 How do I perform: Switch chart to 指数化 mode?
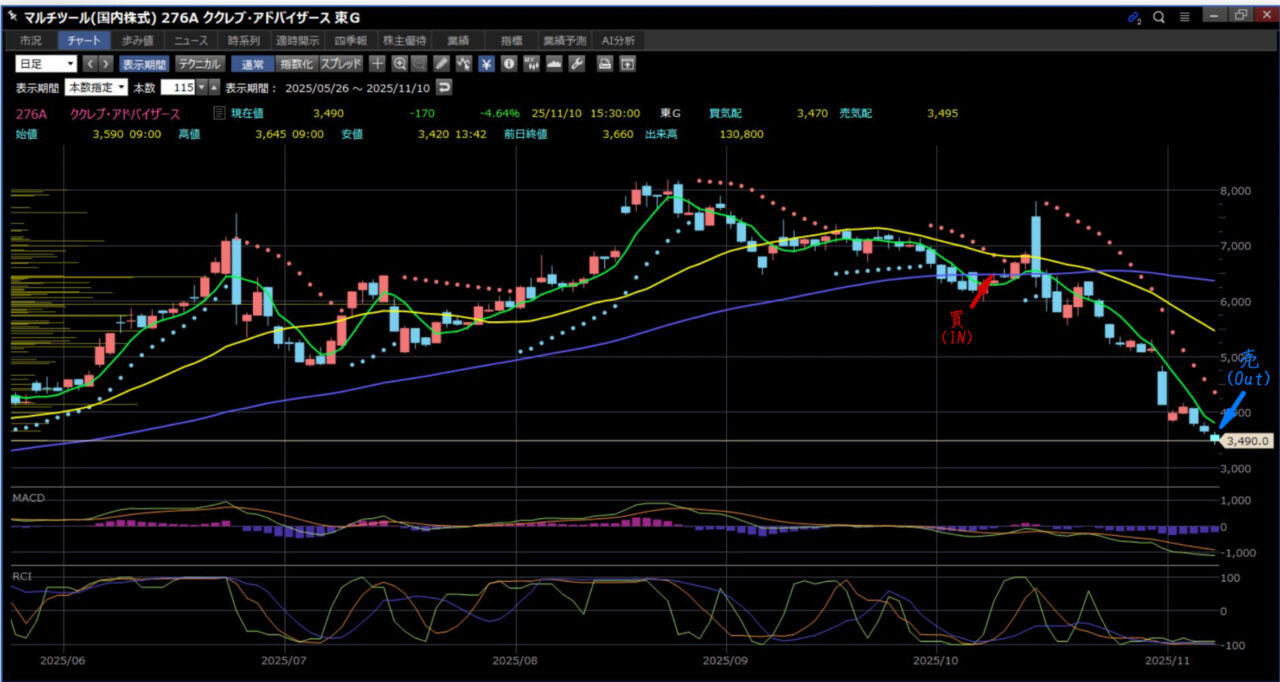click(296, 64)
